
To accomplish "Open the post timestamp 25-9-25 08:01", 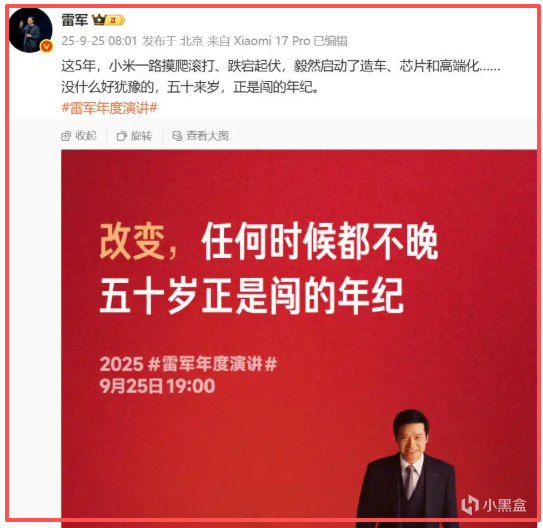I will [x=99, y=41].
